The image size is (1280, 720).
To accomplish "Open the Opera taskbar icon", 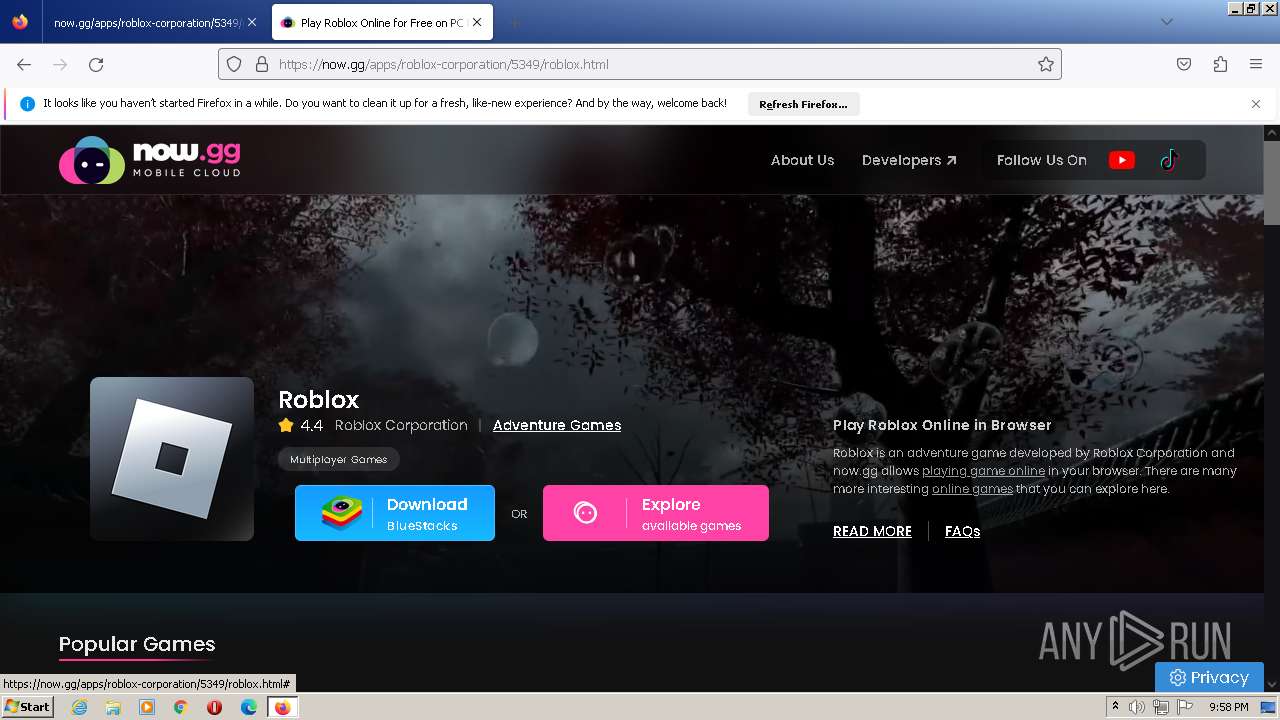I will (x=214, y=707).
